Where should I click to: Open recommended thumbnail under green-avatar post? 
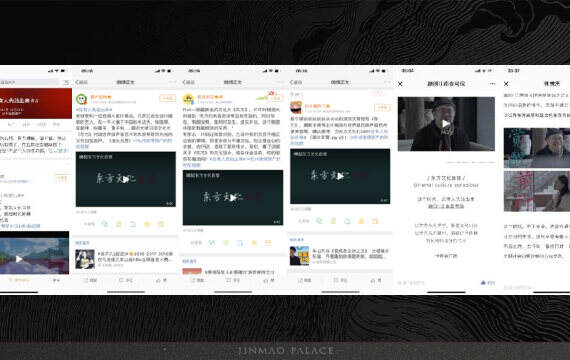(x=85, y=259)
